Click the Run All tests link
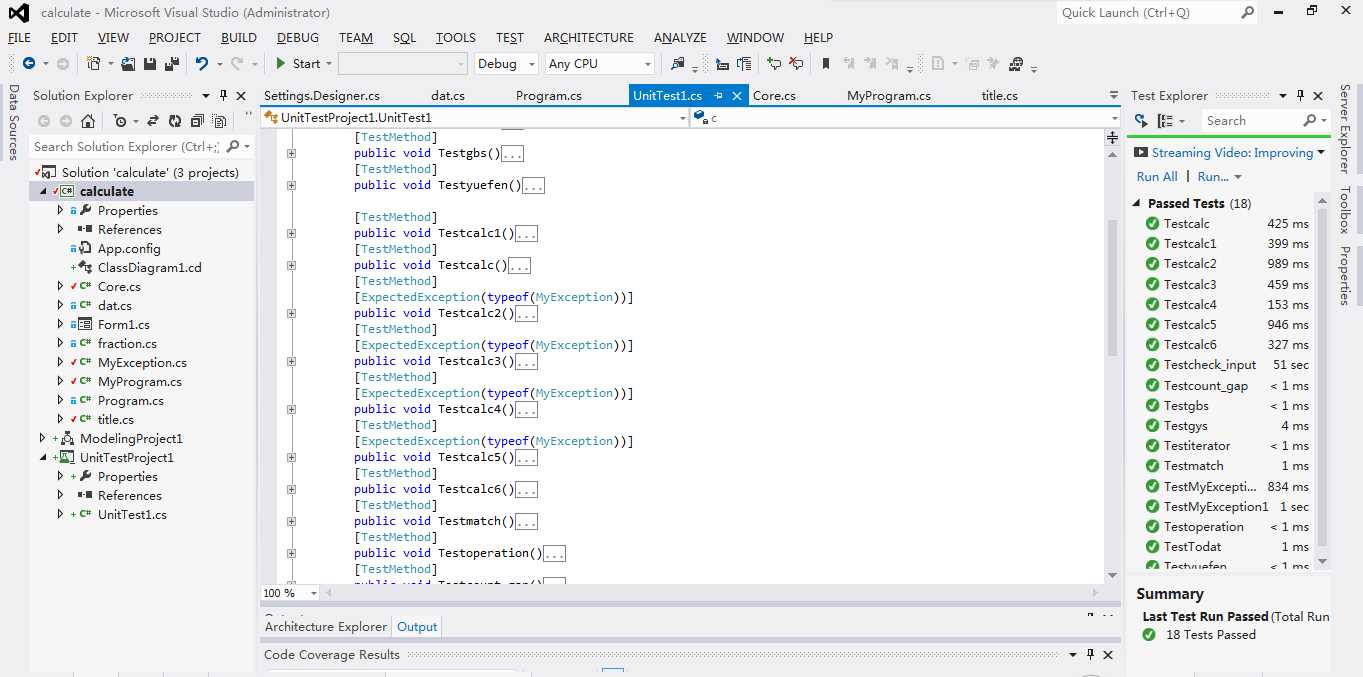 [1157, 177]
